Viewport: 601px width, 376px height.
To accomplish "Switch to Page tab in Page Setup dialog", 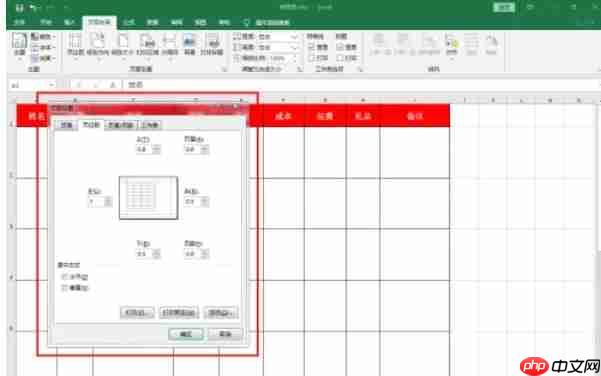I will (66, 125).
